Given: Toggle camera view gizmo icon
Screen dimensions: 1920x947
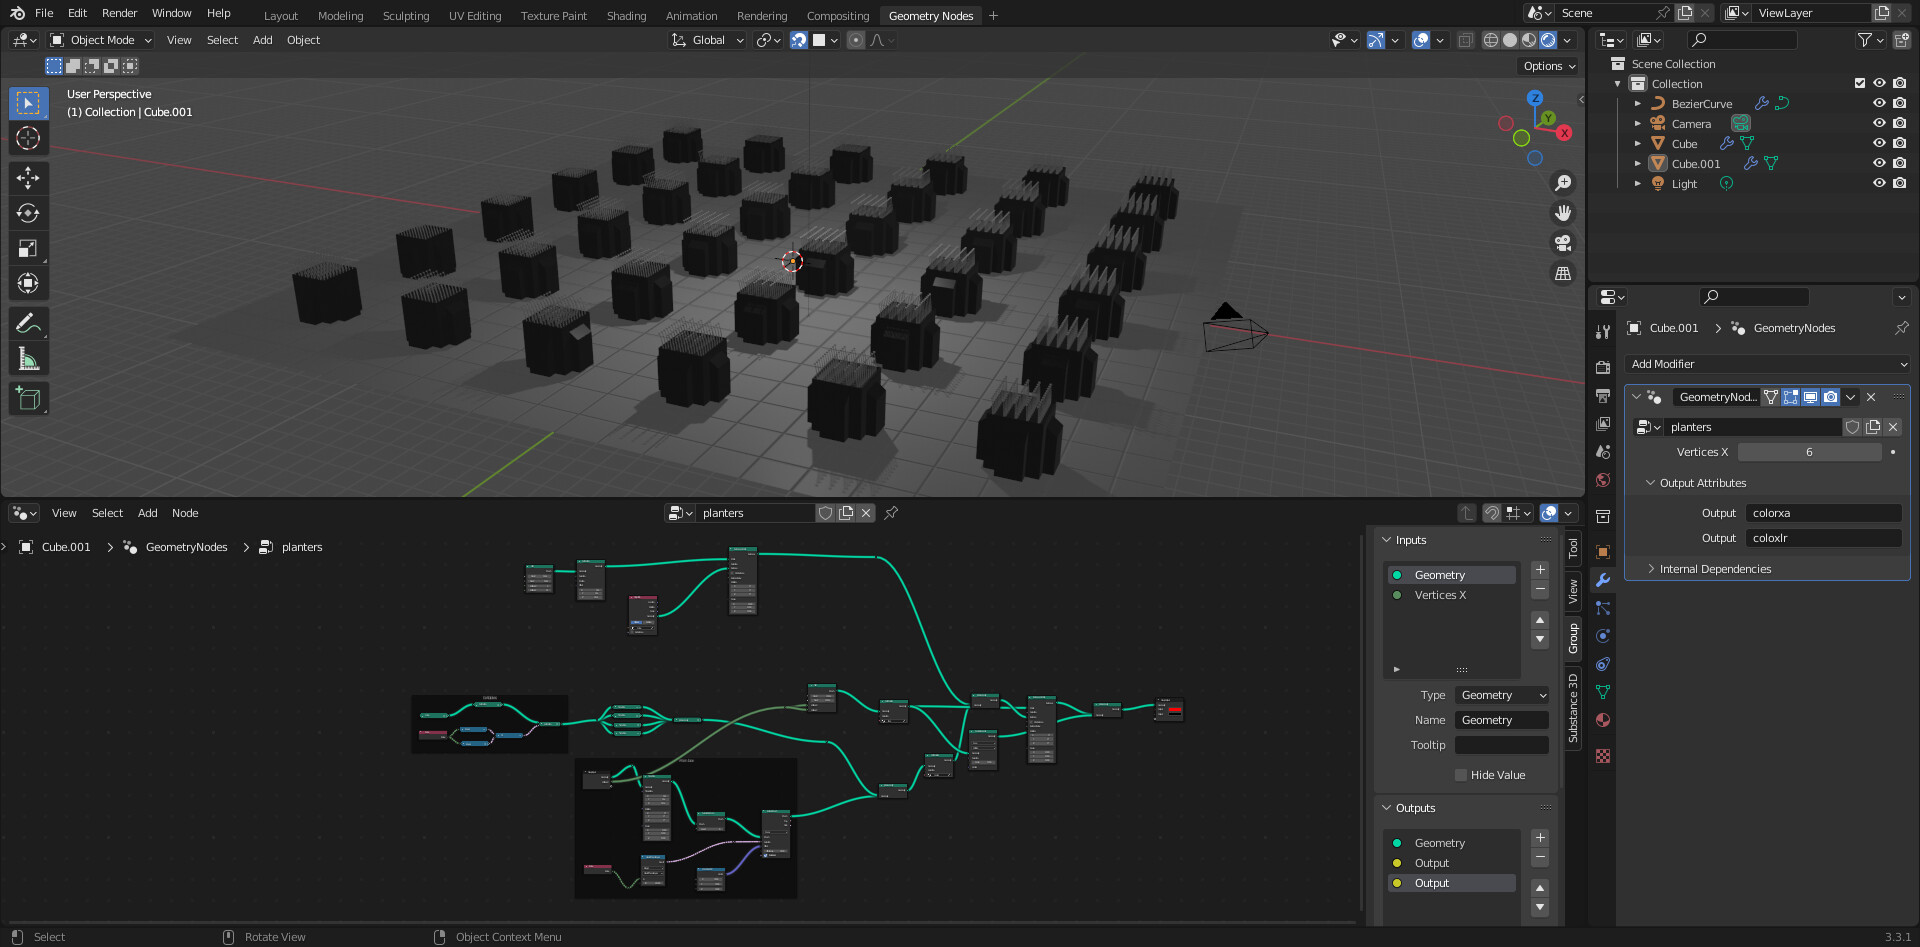Looking at the screenshot, I should tap(1563, 243).
